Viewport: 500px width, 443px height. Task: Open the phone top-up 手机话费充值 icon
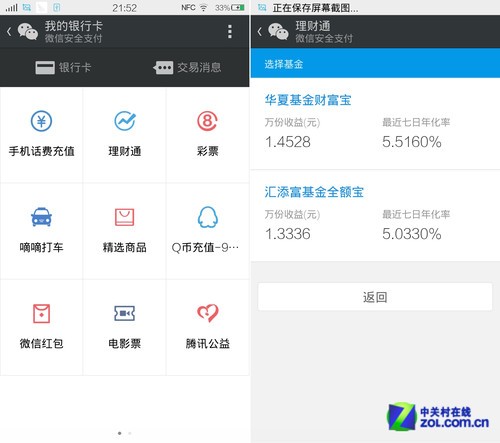[x=41, y=121]
